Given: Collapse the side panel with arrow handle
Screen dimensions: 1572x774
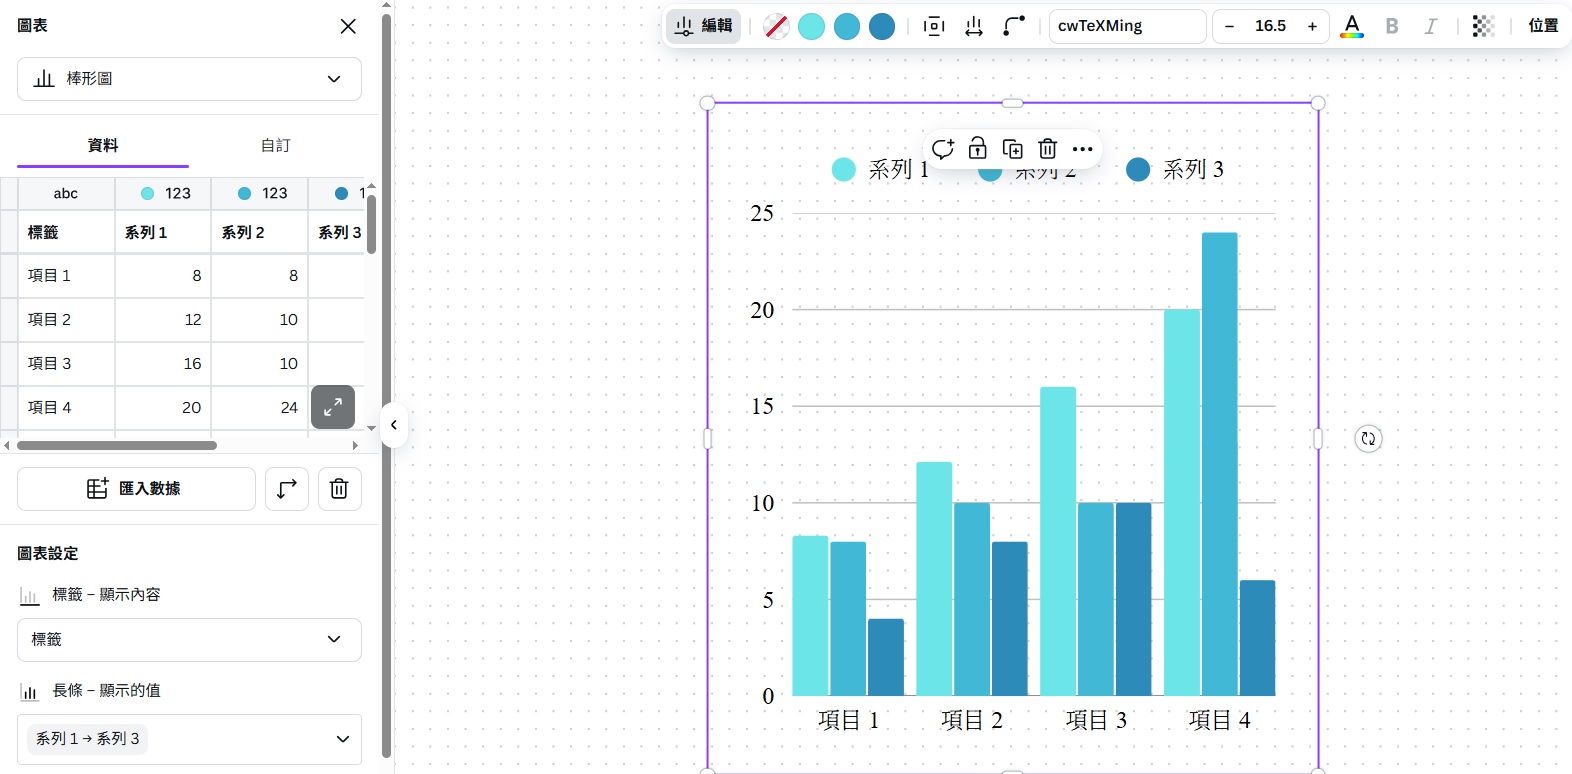Looking at the screenshot, I should (394, 425).
